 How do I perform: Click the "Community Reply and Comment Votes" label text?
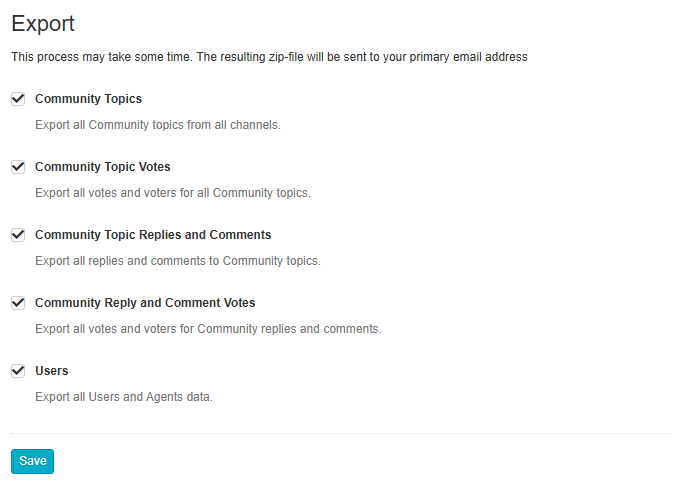coord(145,303)
